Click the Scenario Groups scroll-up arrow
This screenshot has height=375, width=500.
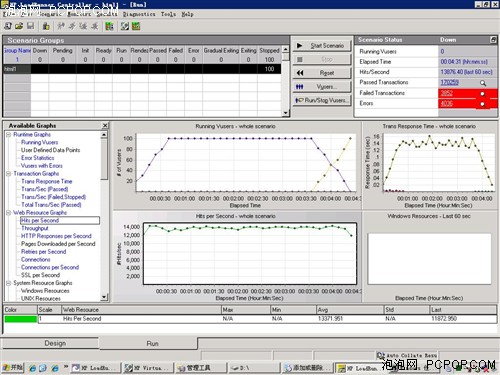pyautogui.click(x=286, y=49)
